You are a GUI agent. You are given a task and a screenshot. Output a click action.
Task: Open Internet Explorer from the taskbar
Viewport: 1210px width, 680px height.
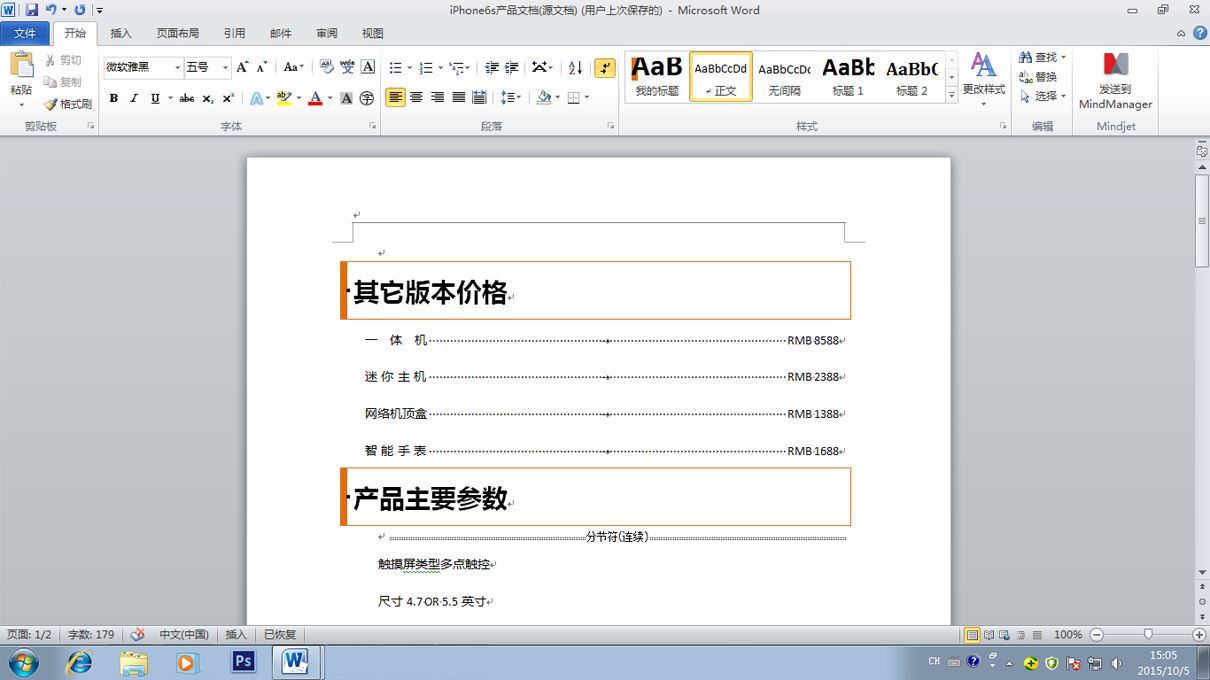(x=78, y=662)
